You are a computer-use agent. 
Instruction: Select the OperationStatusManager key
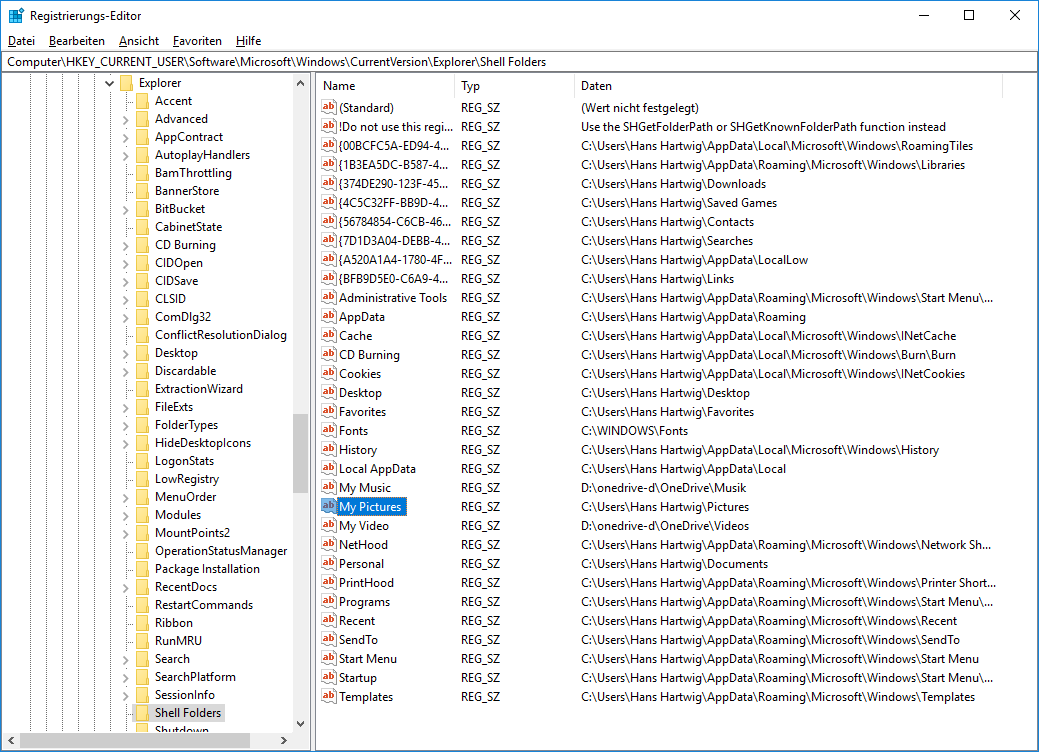(x=221, y=551)
